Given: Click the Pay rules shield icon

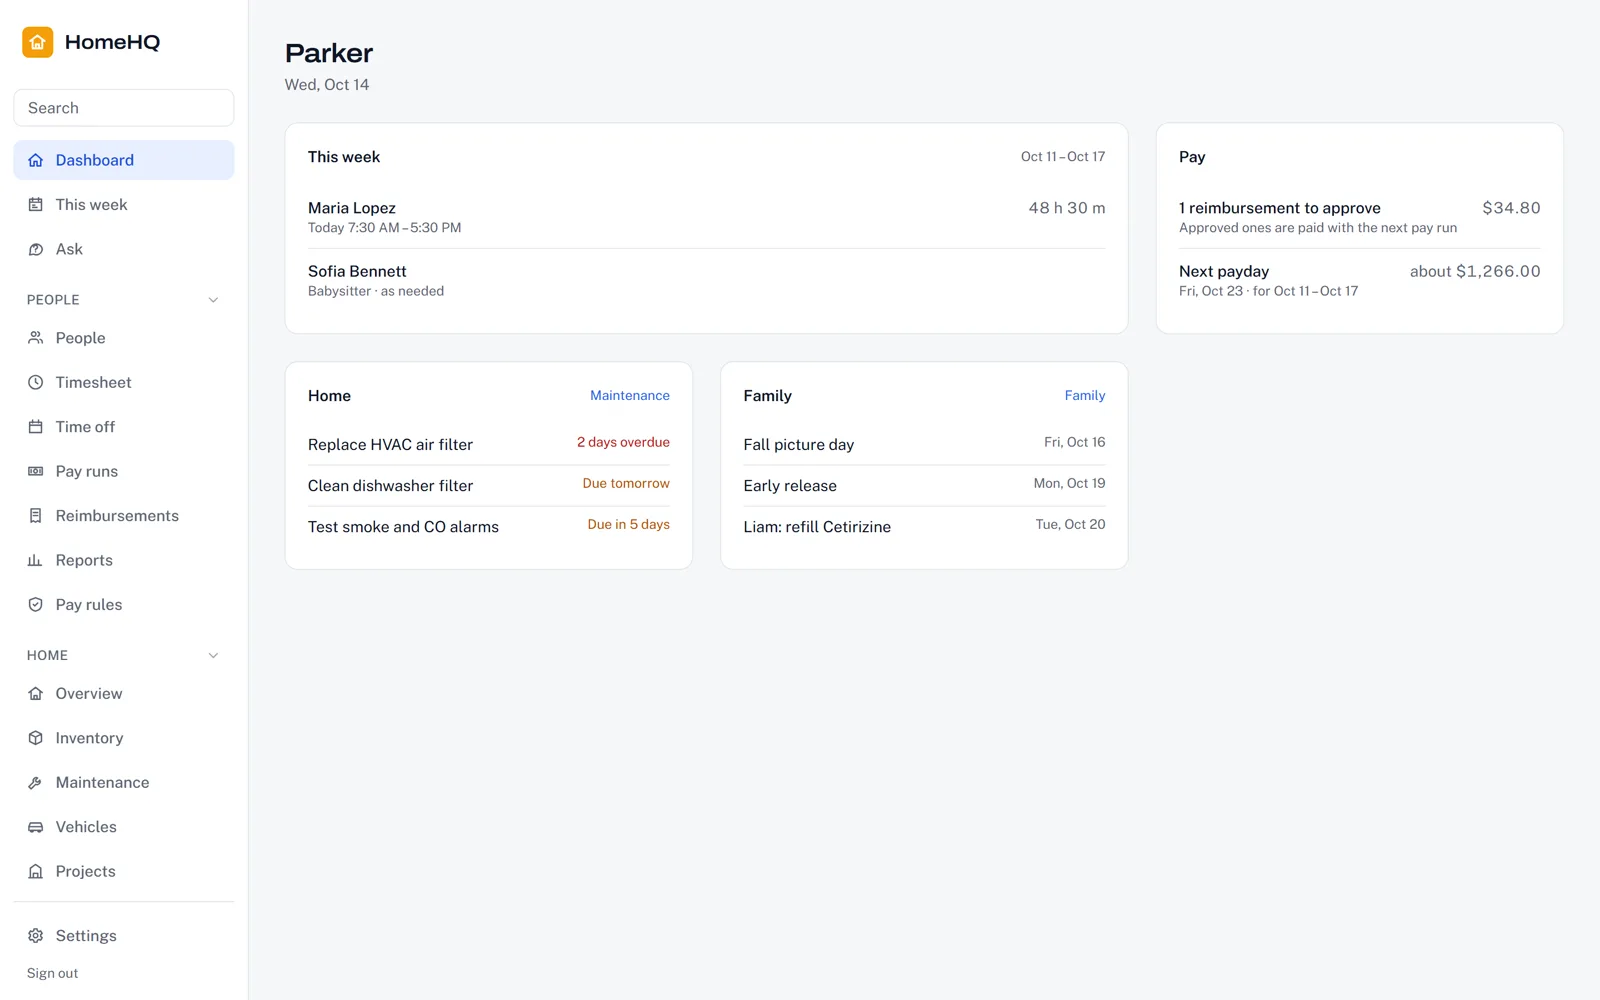Looking at the screenshot, I should point(36,604).
